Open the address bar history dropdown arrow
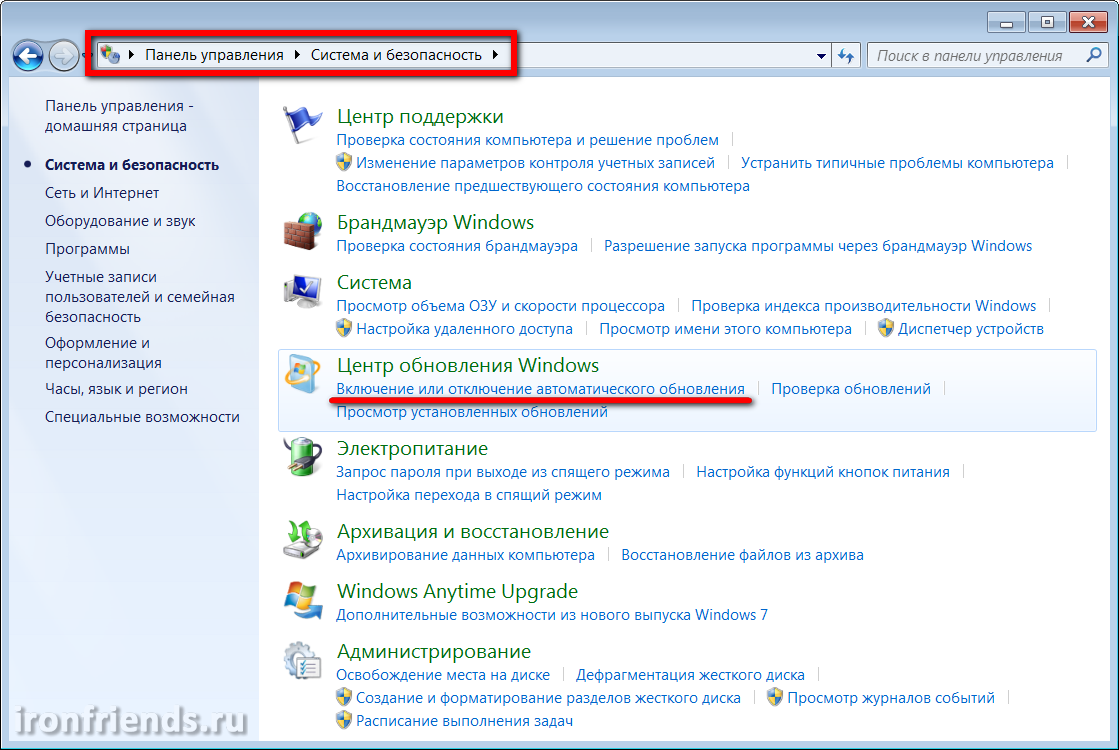1119x750 pixels. point(822,56)
